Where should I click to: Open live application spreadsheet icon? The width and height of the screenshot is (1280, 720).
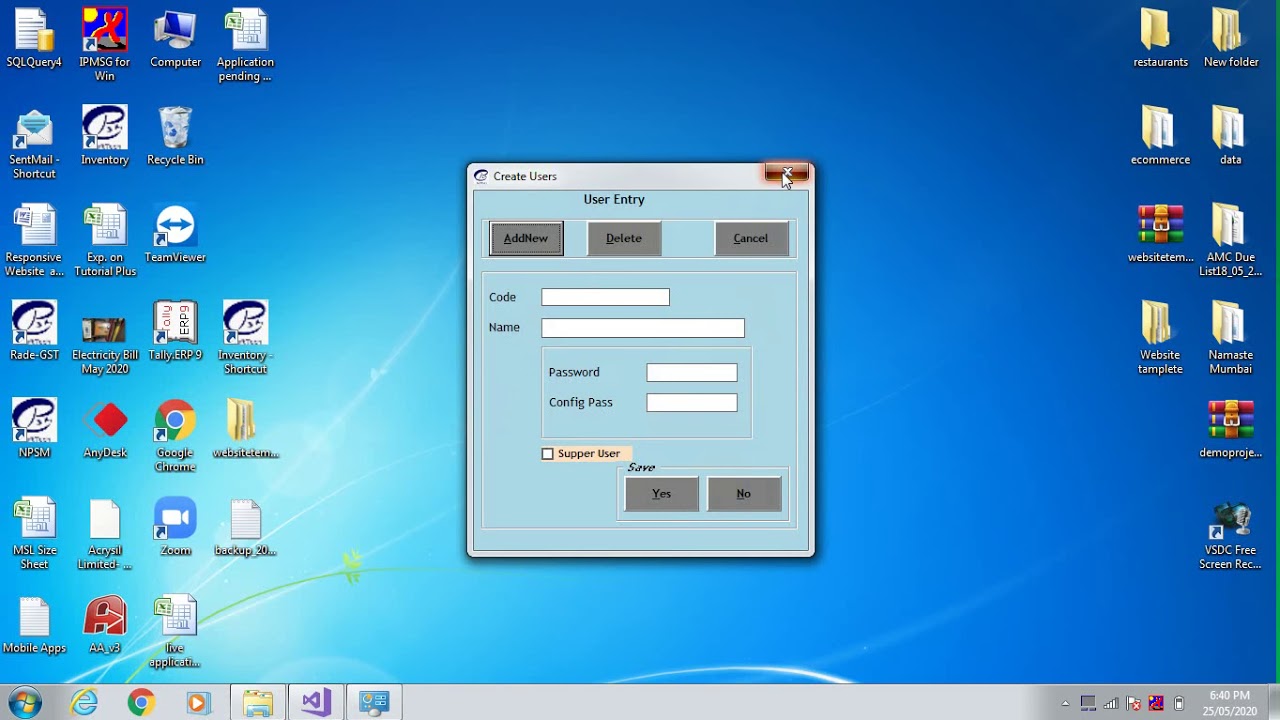click(175, 631)
